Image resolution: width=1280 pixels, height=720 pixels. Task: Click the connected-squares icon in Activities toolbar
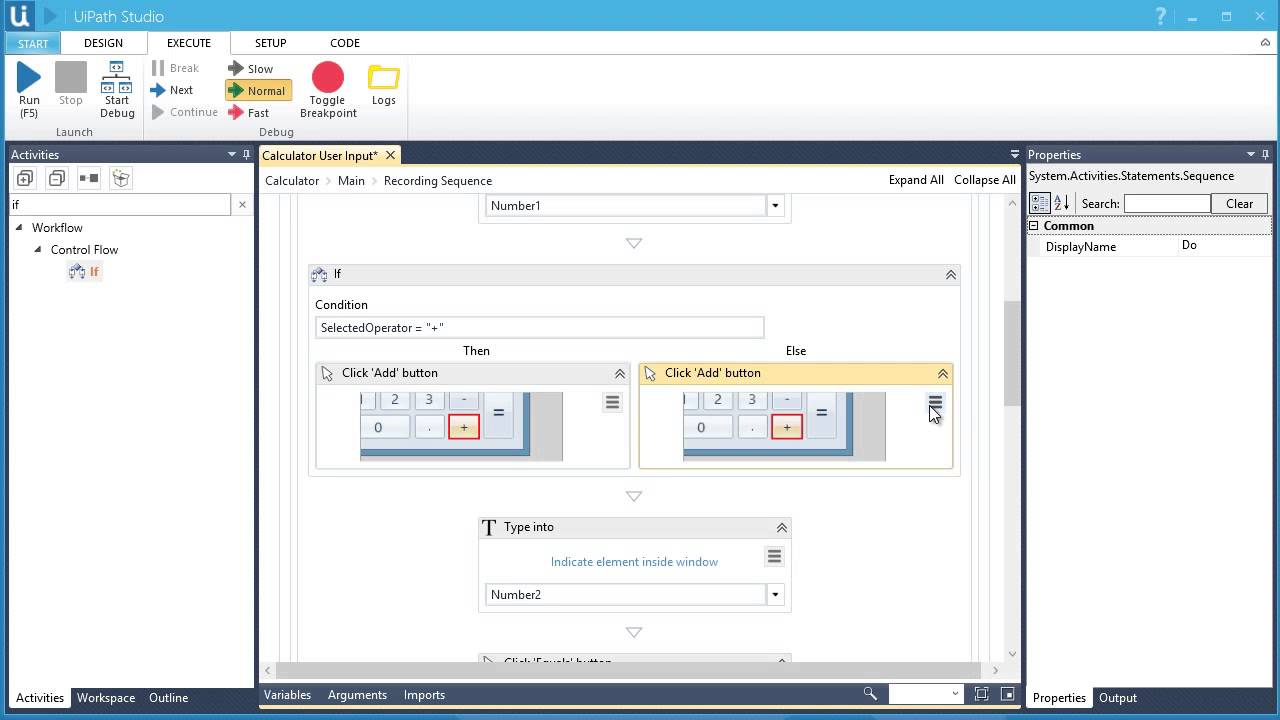click(x=89, y=178)
